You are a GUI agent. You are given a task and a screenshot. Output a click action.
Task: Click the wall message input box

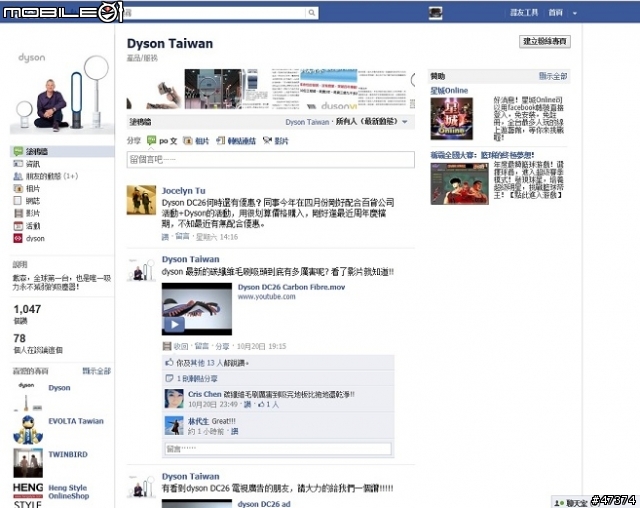[x=271, y=160]
